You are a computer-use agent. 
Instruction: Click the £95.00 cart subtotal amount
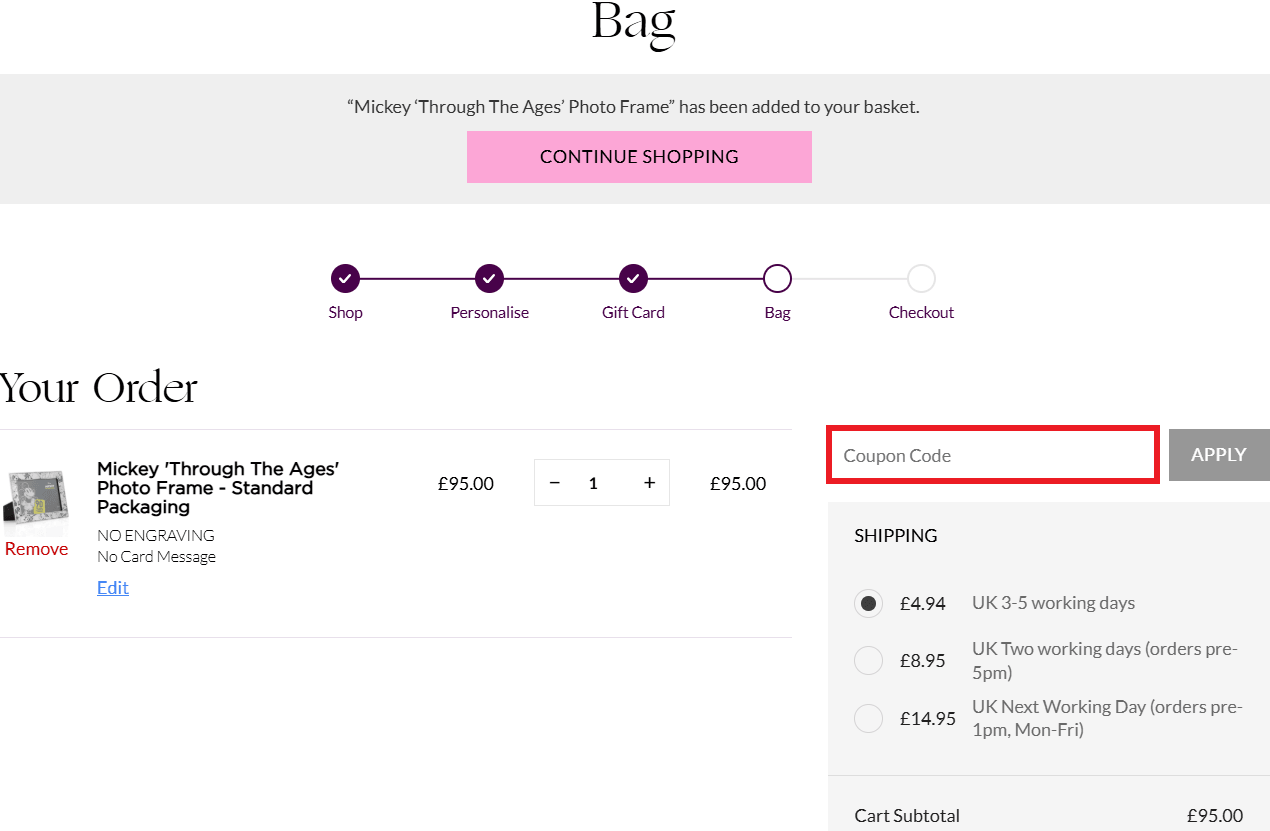tap(1215, 815)
